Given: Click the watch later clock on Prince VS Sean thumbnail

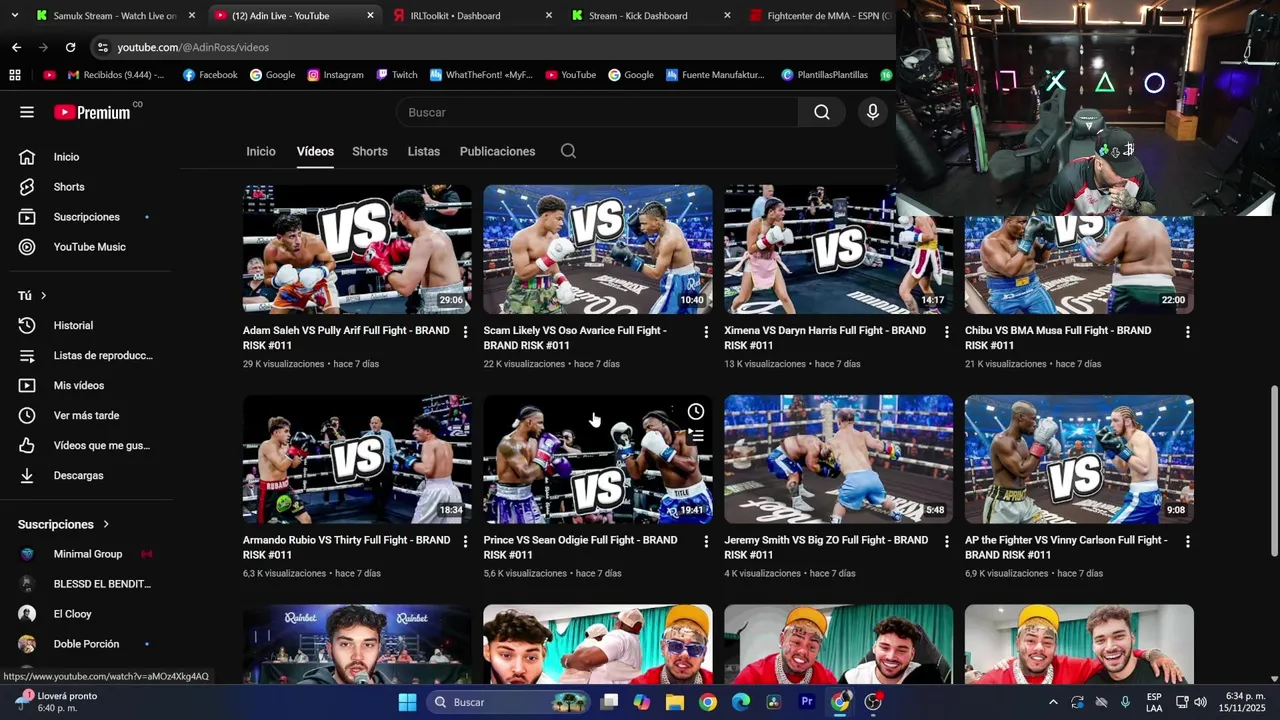Looking at the screenshot, I should tap(696, 411).
